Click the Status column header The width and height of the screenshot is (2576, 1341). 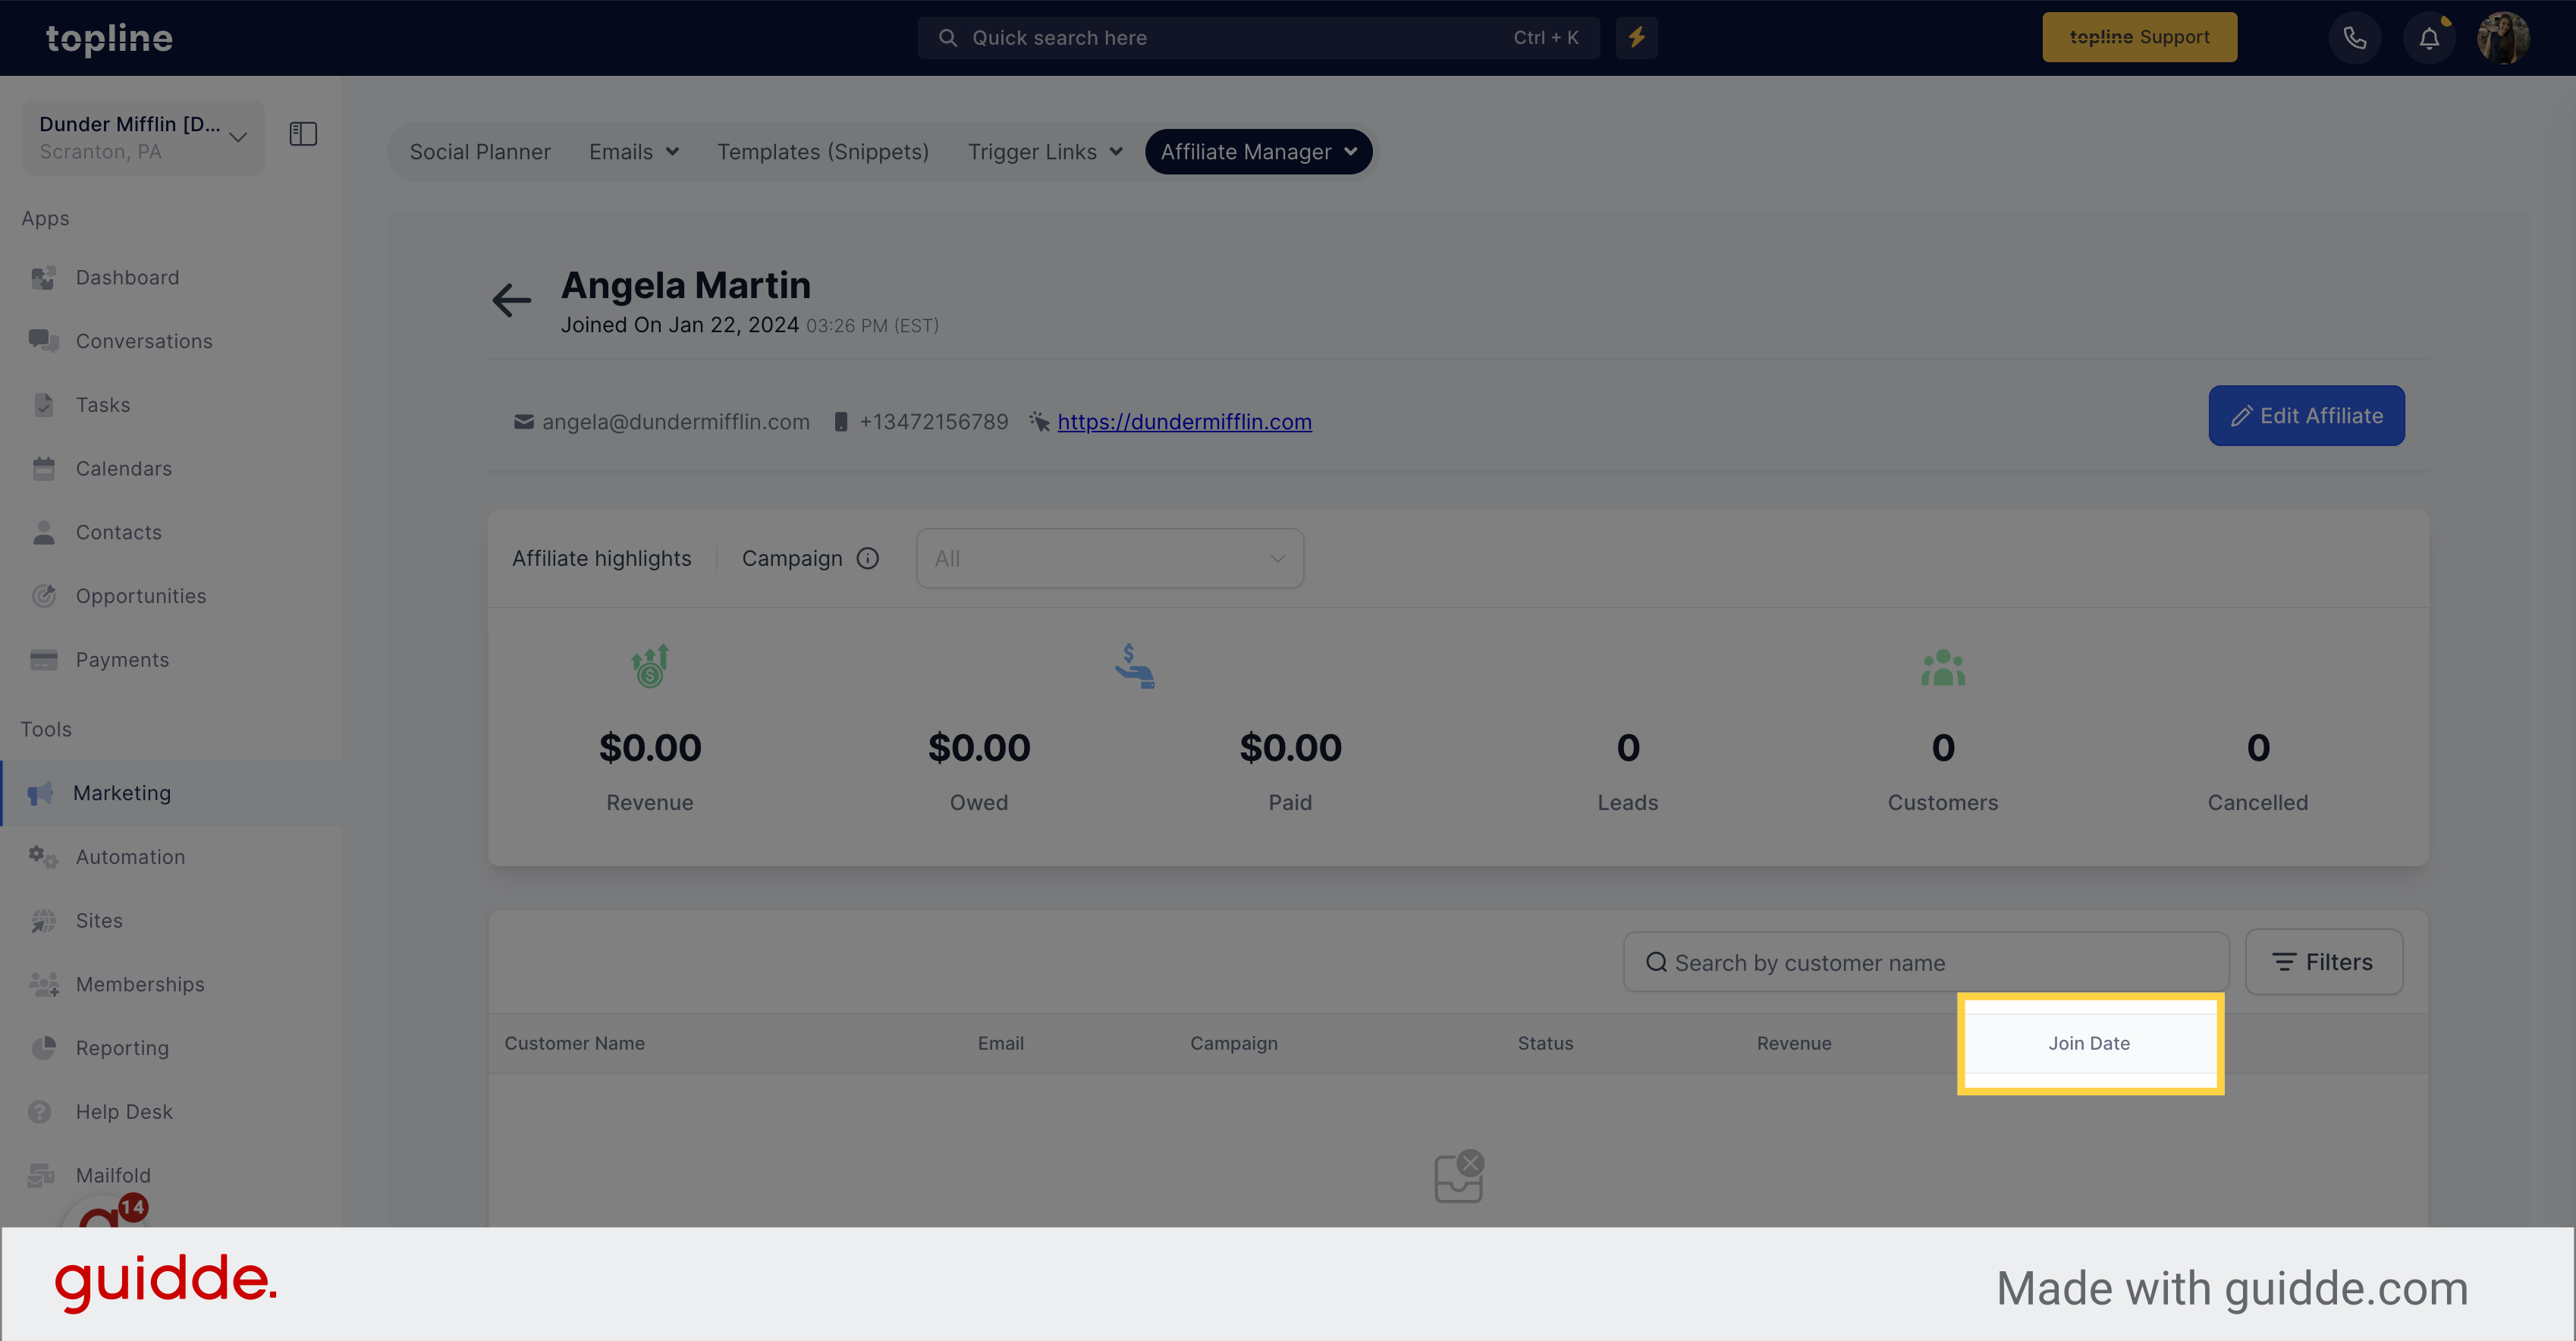tap(1545, 1043)
